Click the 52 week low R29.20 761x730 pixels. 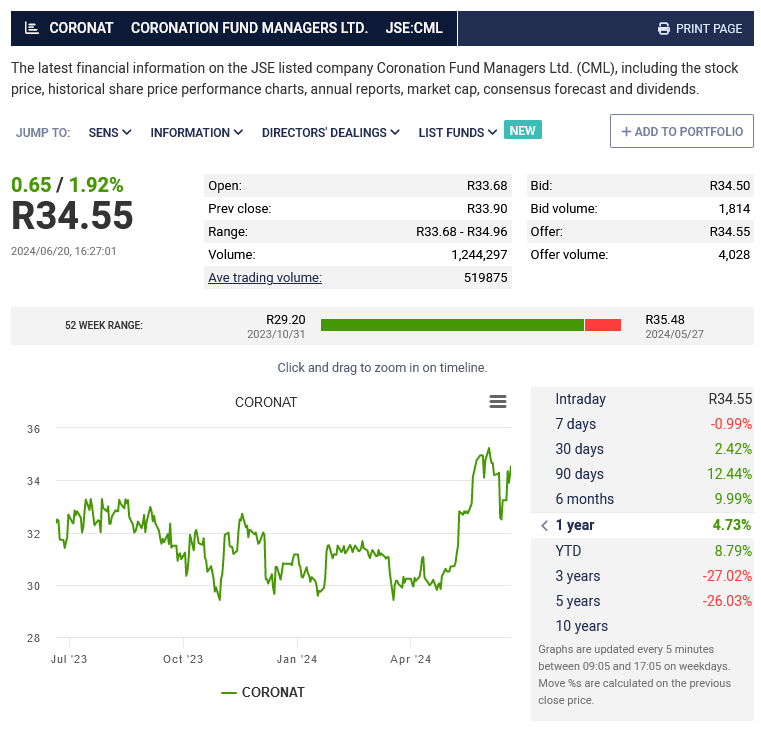(x=285, y=320)
